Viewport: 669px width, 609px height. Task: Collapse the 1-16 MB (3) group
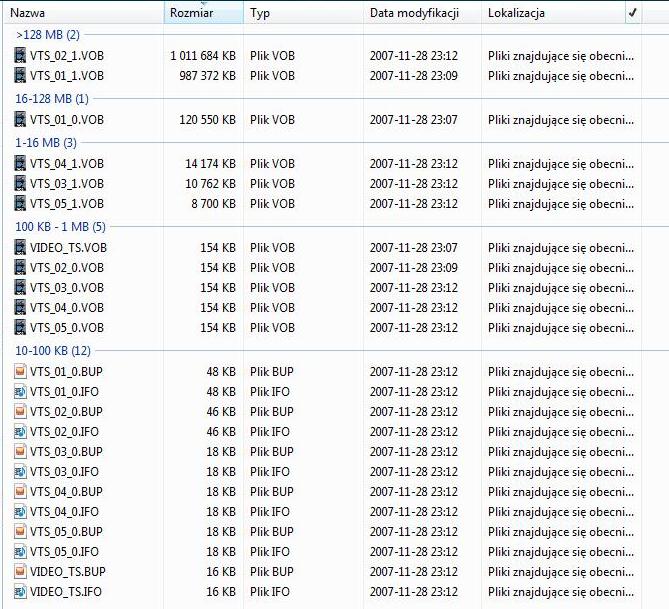[46, 143]
